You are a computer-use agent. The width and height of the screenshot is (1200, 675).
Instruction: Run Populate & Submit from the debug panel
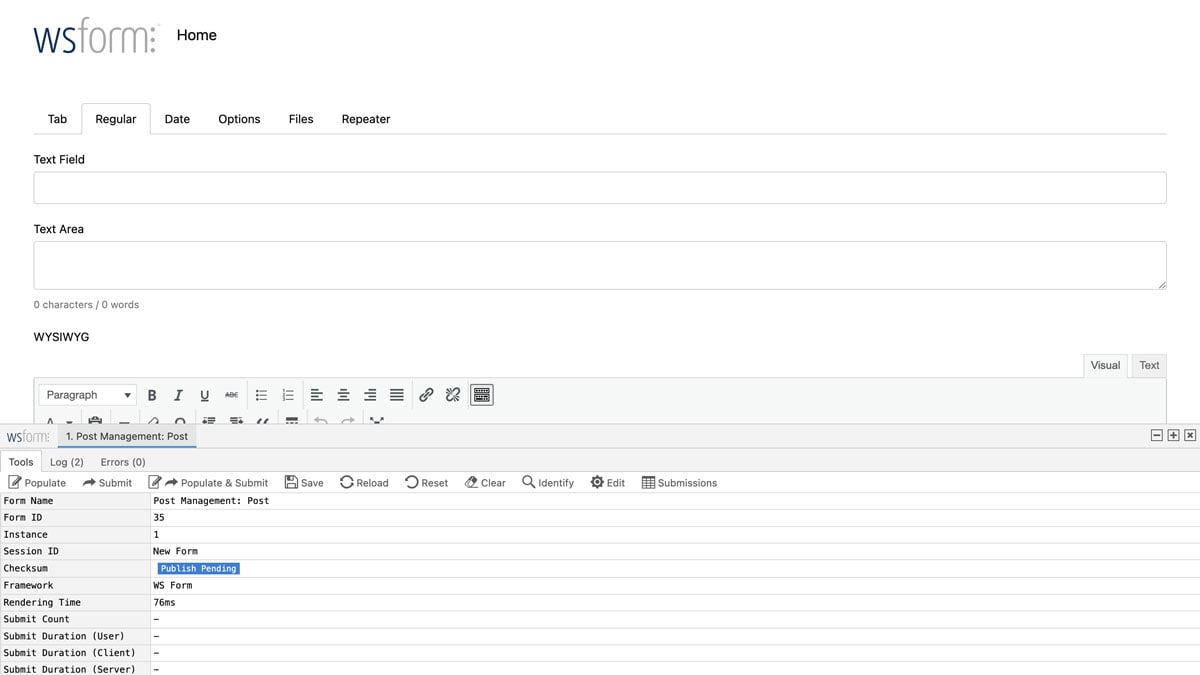coord(208,482)
